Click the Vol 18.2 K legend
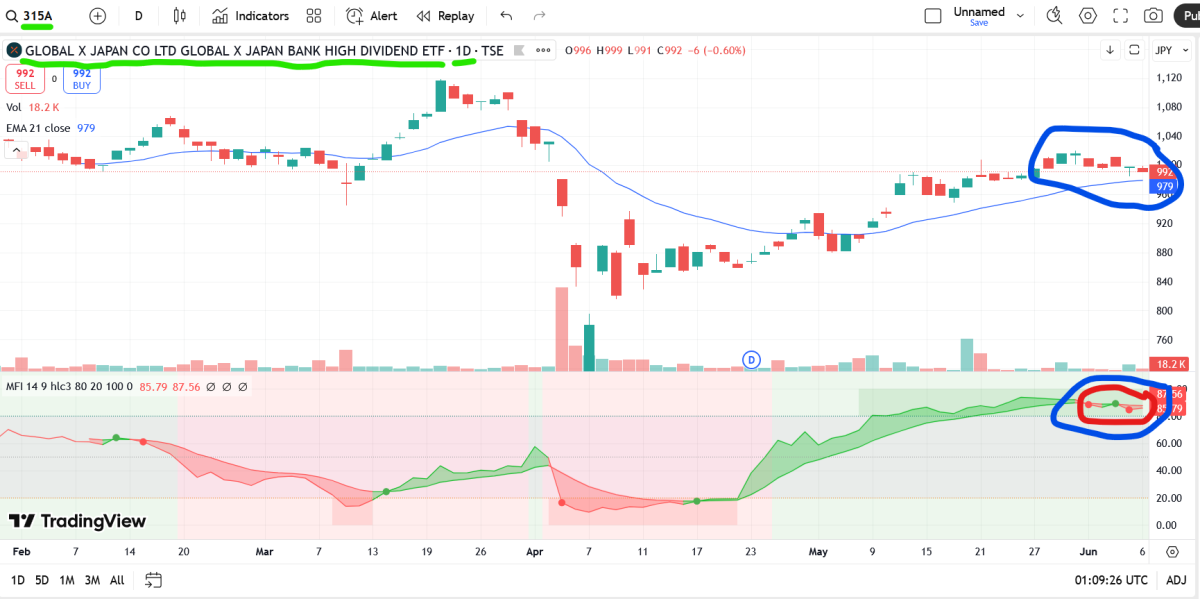 point(33,107)
